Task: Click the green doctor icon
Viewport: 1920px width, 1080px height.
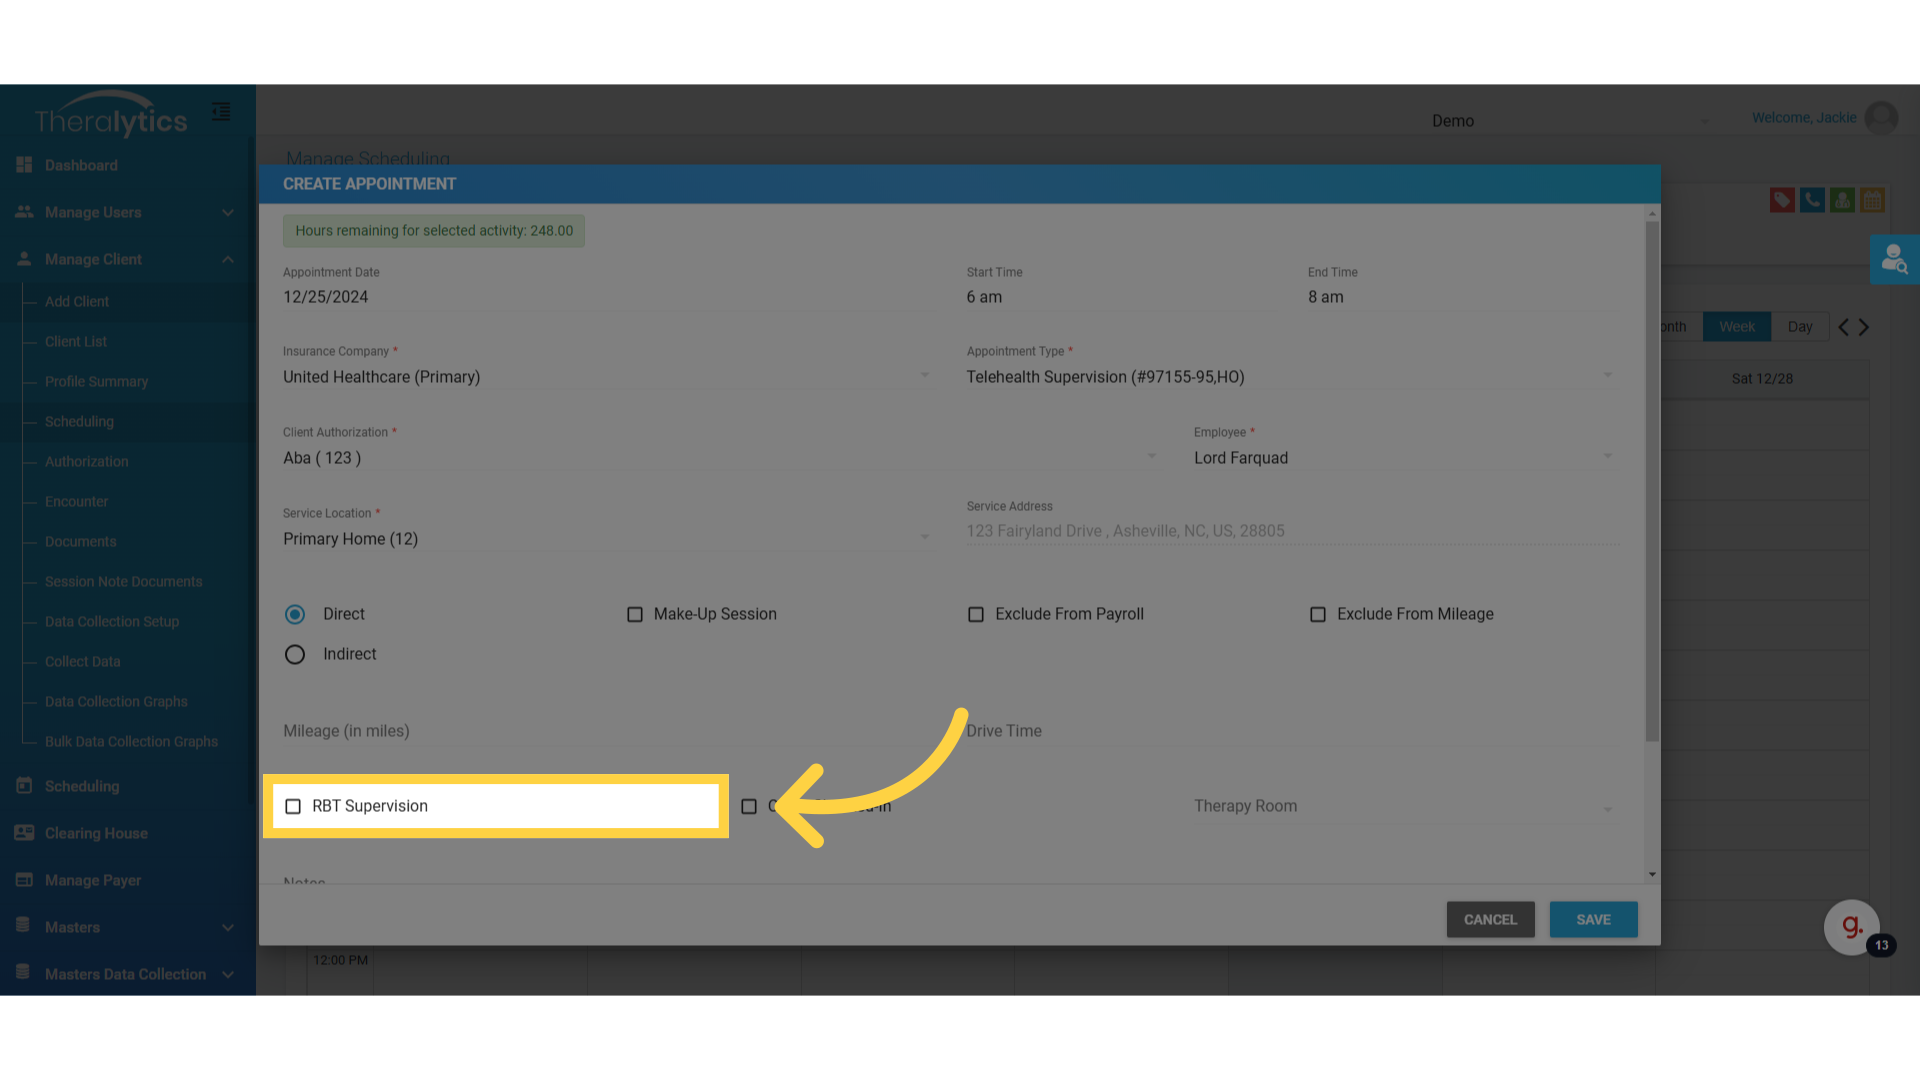Action: pyautogui.click(x=1842, y=200)
